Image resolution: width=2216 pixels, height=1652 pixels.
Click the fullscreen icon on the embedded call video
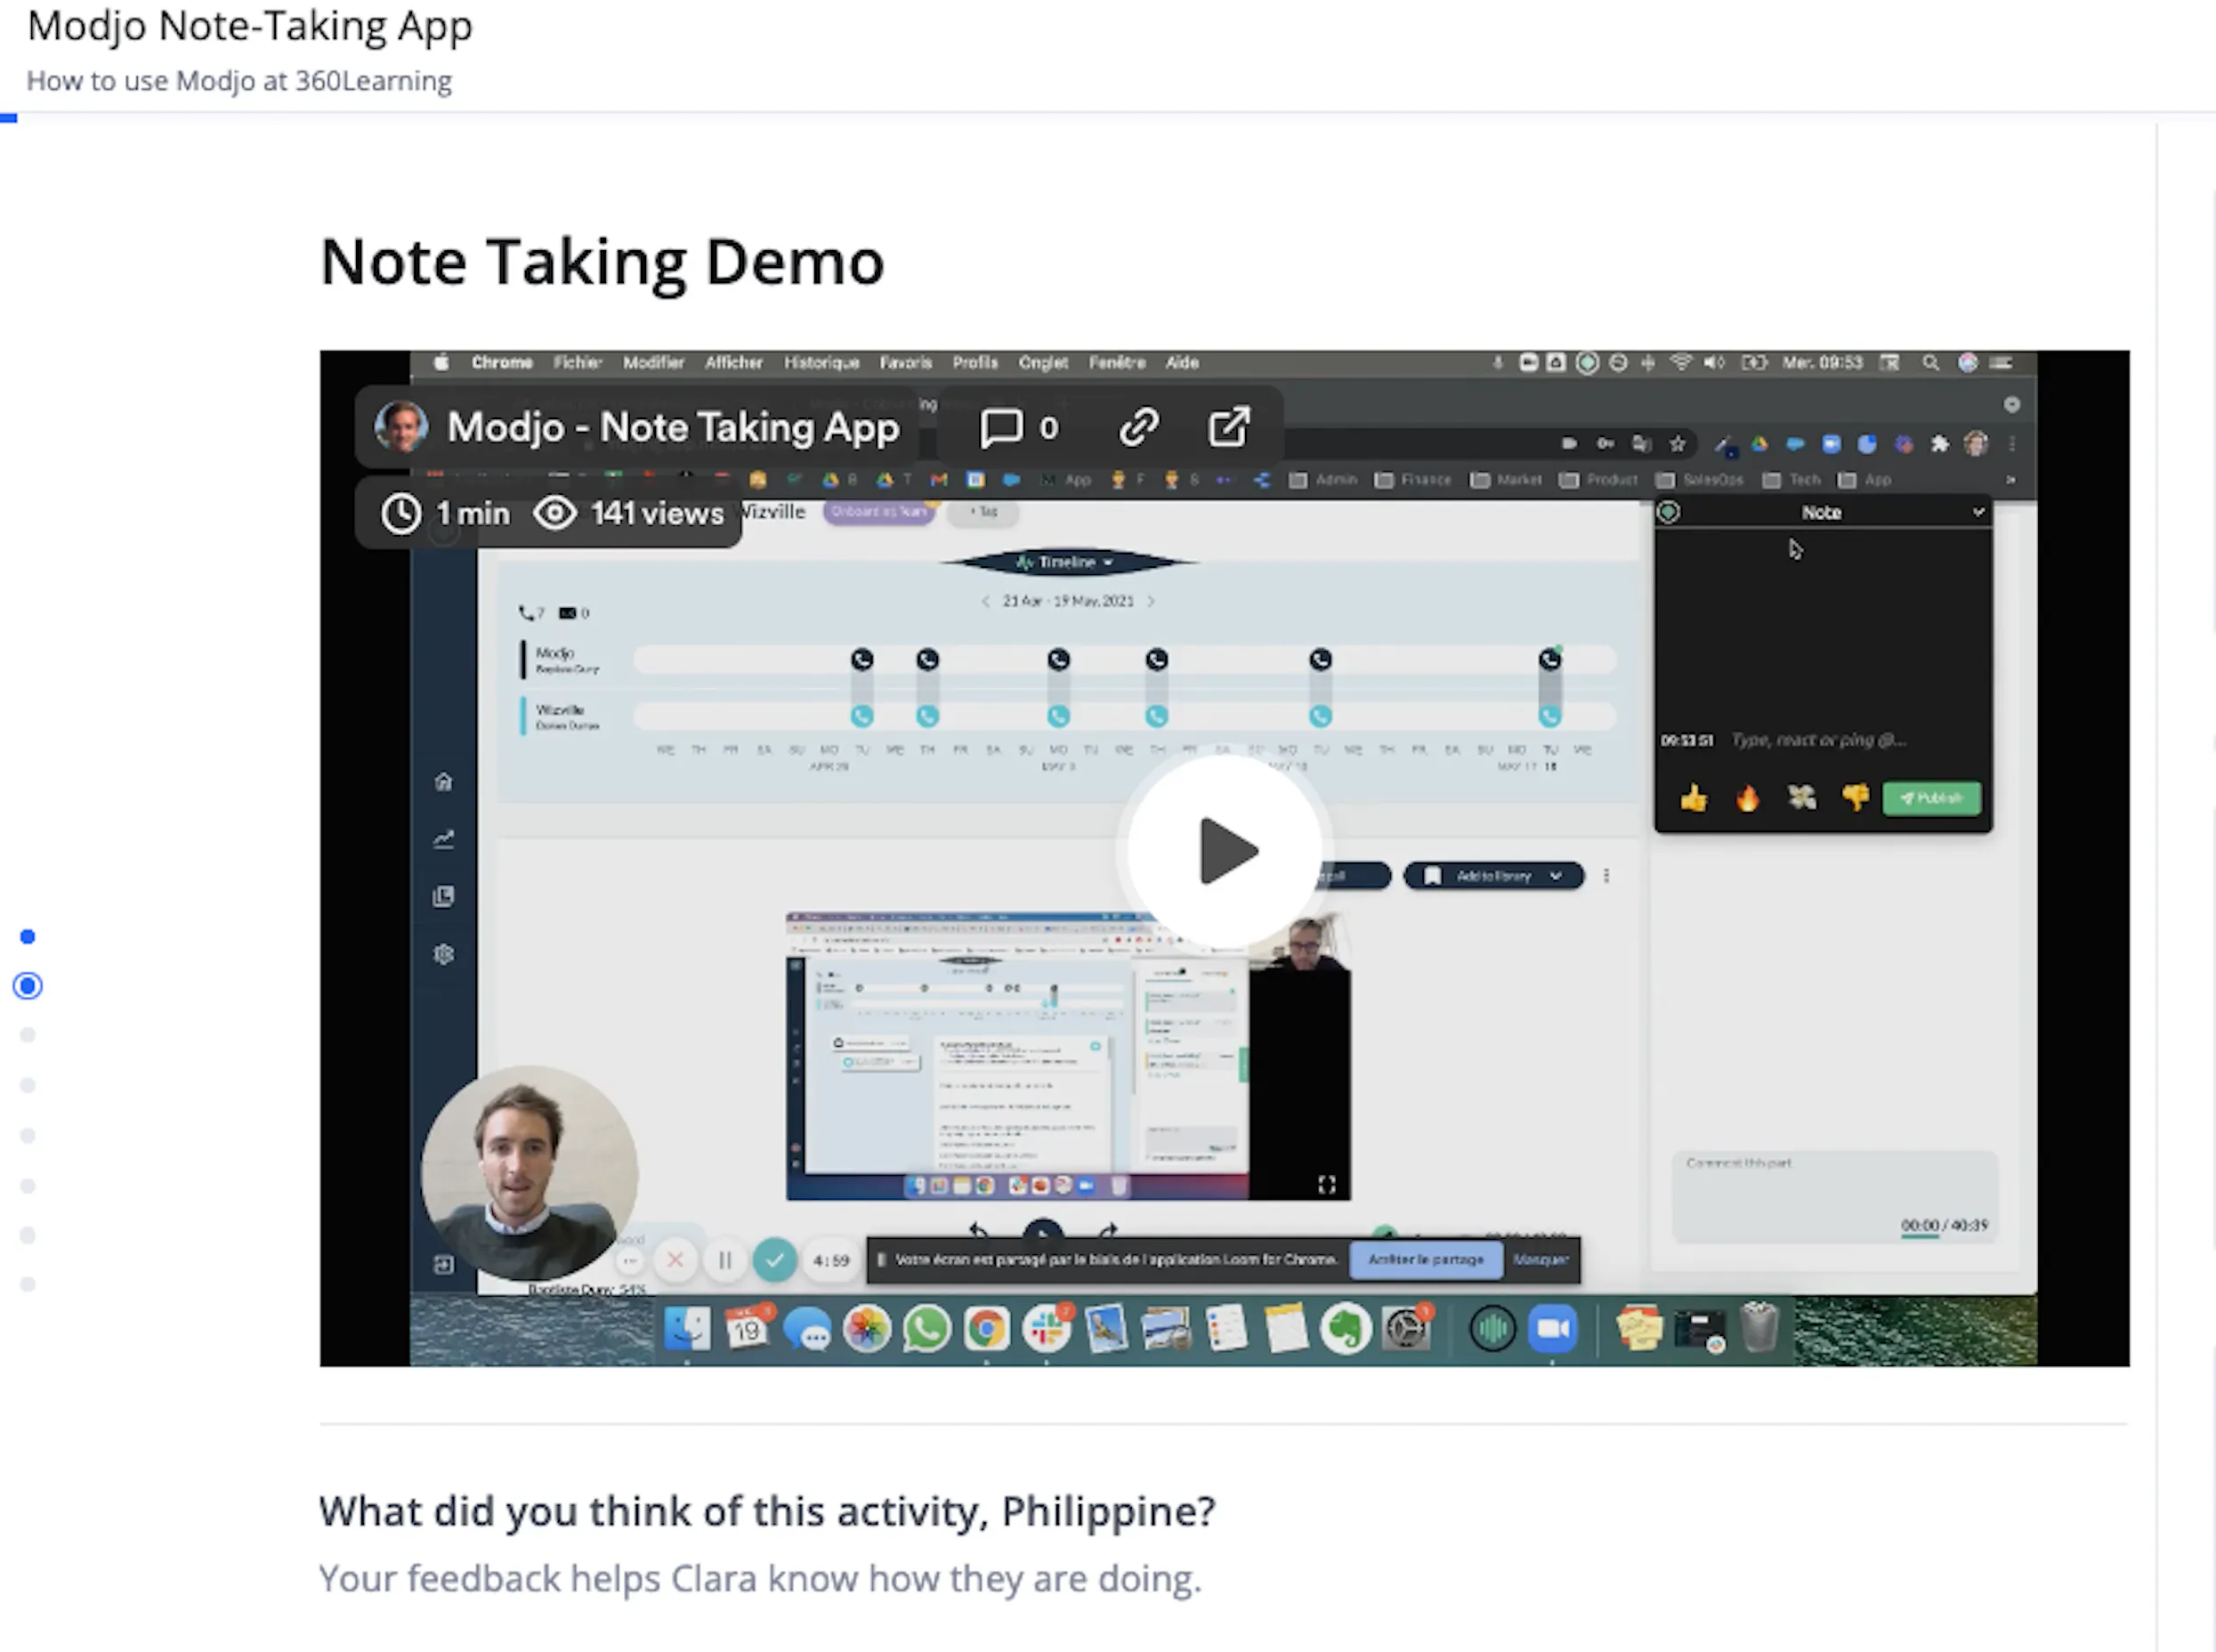pyautogui.click(x=1327, y=1184)
